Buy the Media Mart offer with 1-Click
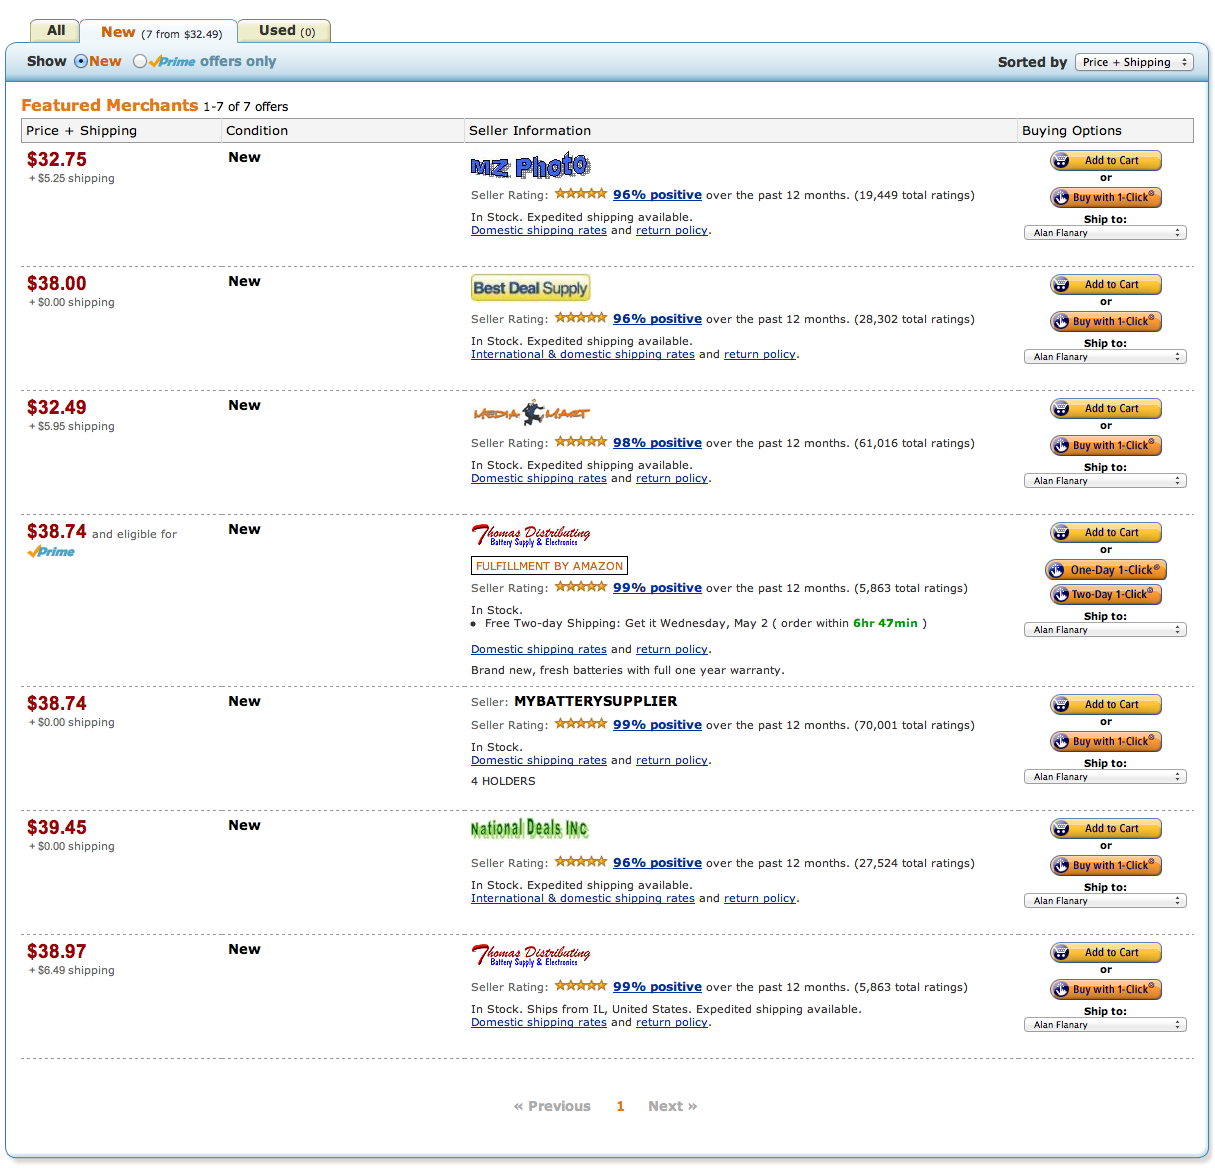 coord(1106,445)
